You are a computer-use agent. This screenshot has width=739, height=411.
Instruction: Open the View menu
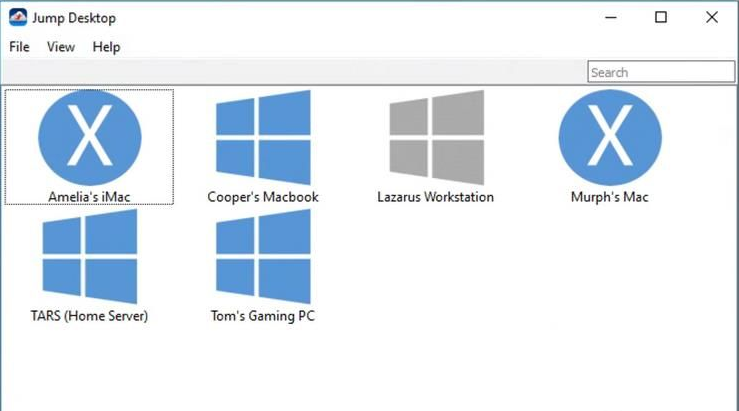coord(61,47)
